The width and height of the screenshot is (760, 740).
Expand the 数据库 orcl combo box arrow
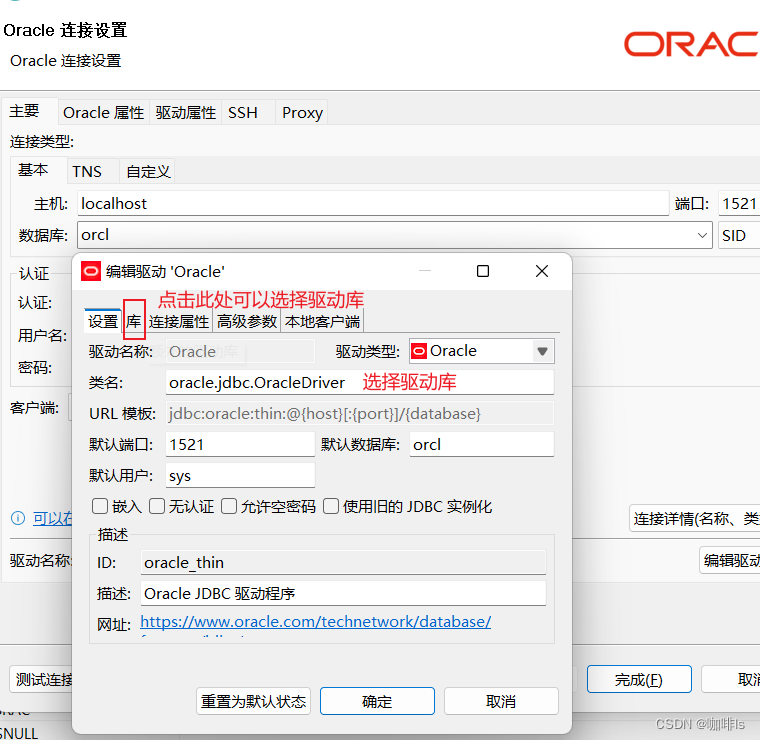point(702,236)
